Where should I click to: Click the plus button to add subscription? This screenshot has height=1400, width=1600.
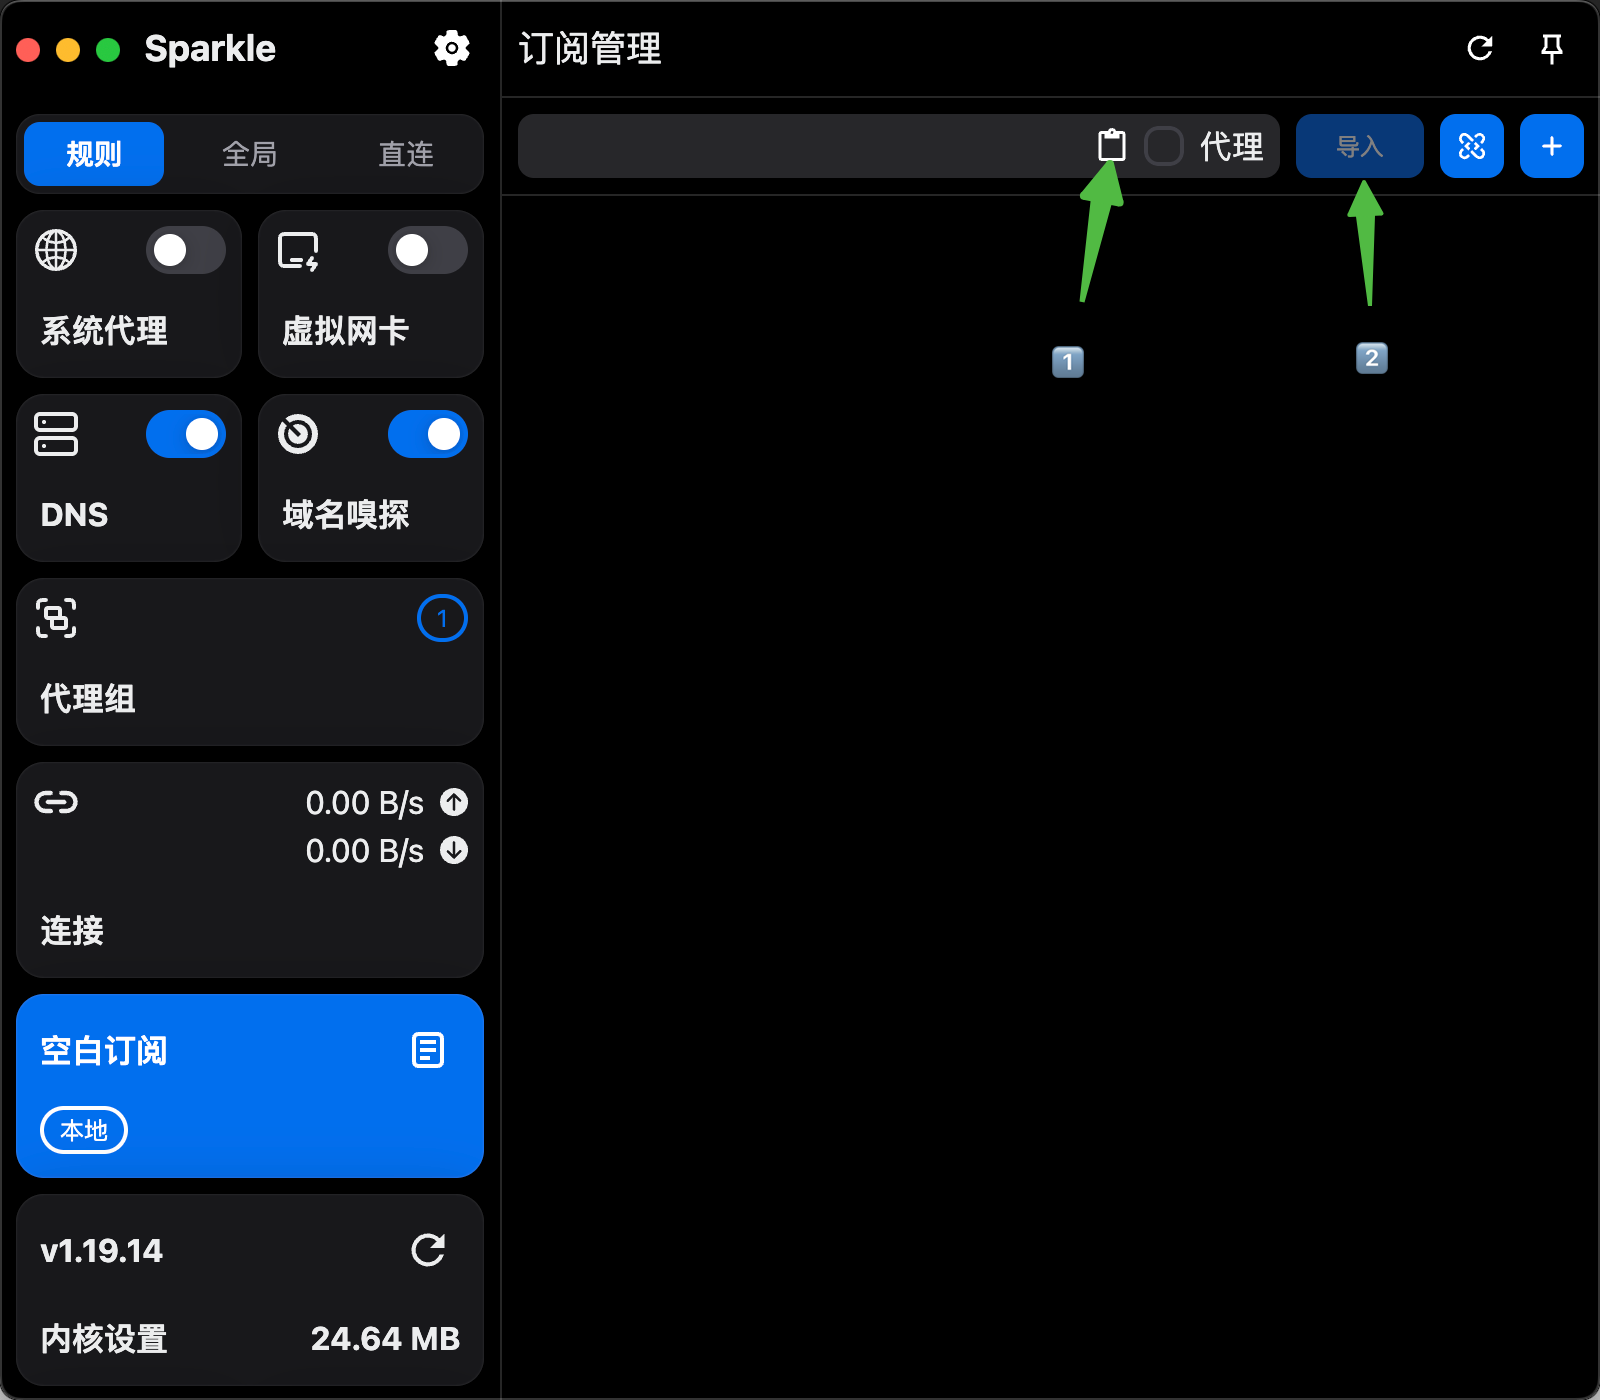click(x=1551, y=146)
